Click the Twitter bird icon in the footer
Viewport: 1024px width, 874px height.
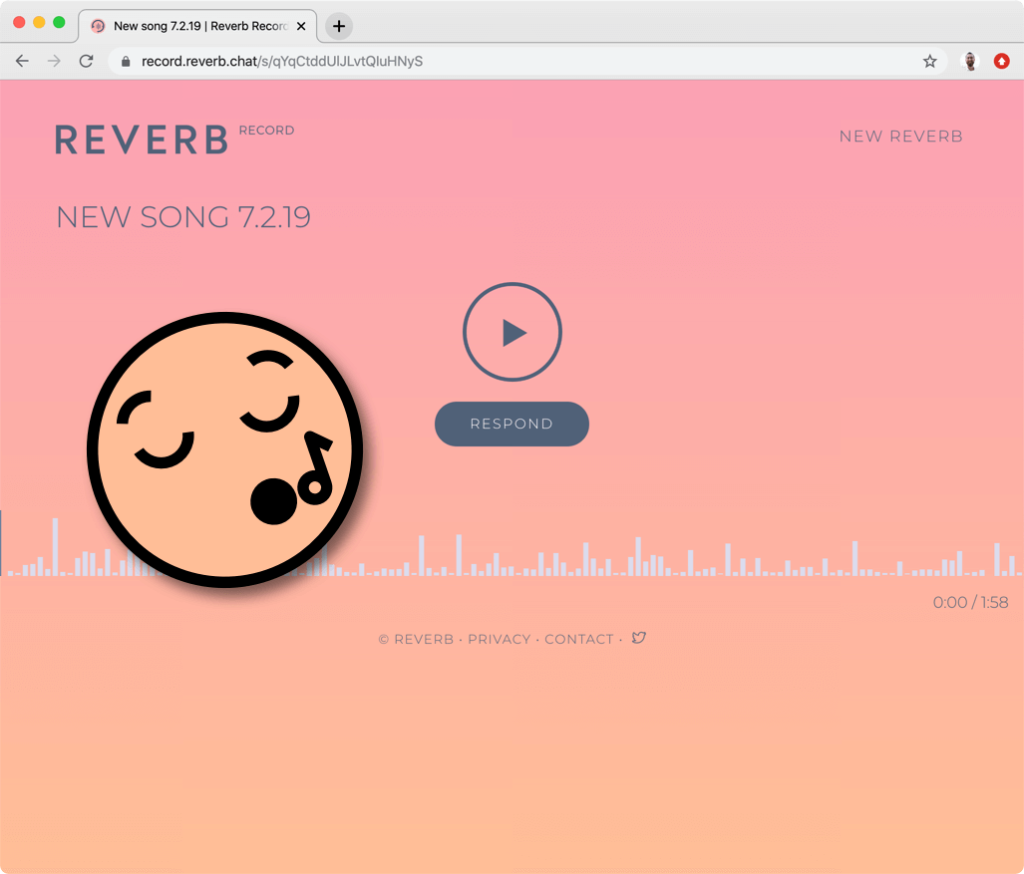(x=639, y=638)
